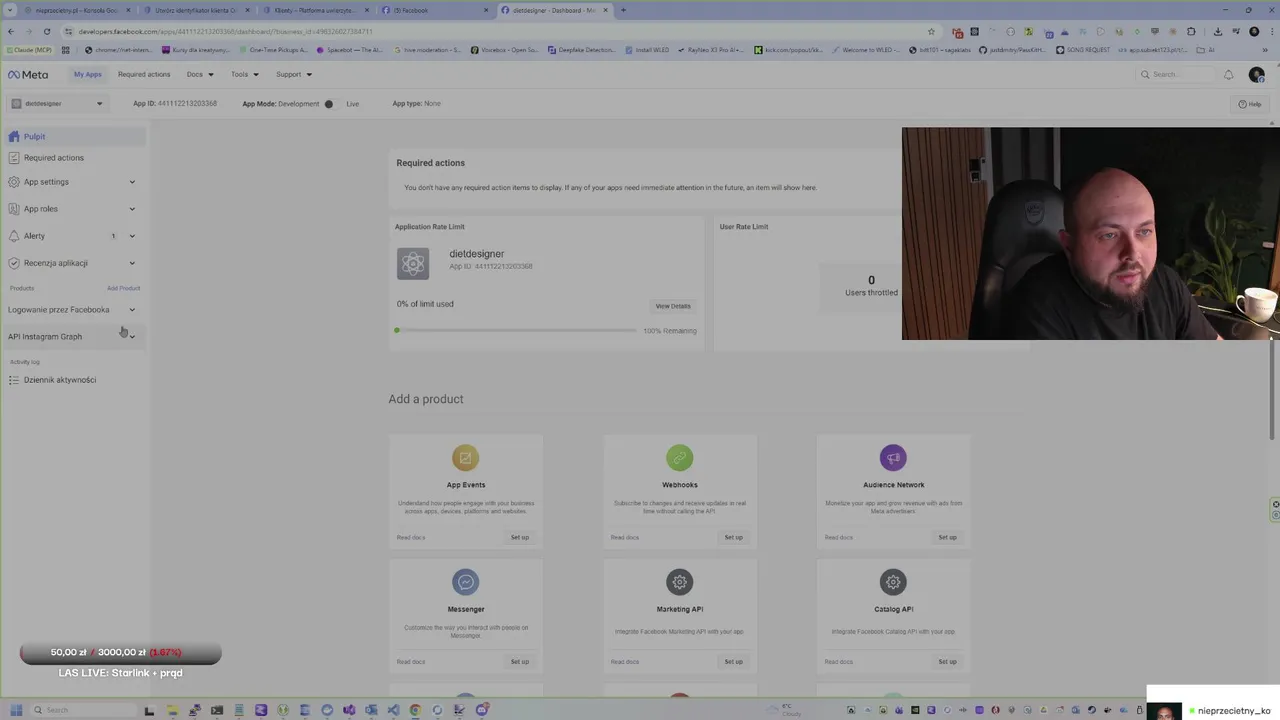This screenshot has height=720, width=1280.
Task: Switch to nieprzecietny.pl Konsola Google tab
Action: (x=78, y=10)
